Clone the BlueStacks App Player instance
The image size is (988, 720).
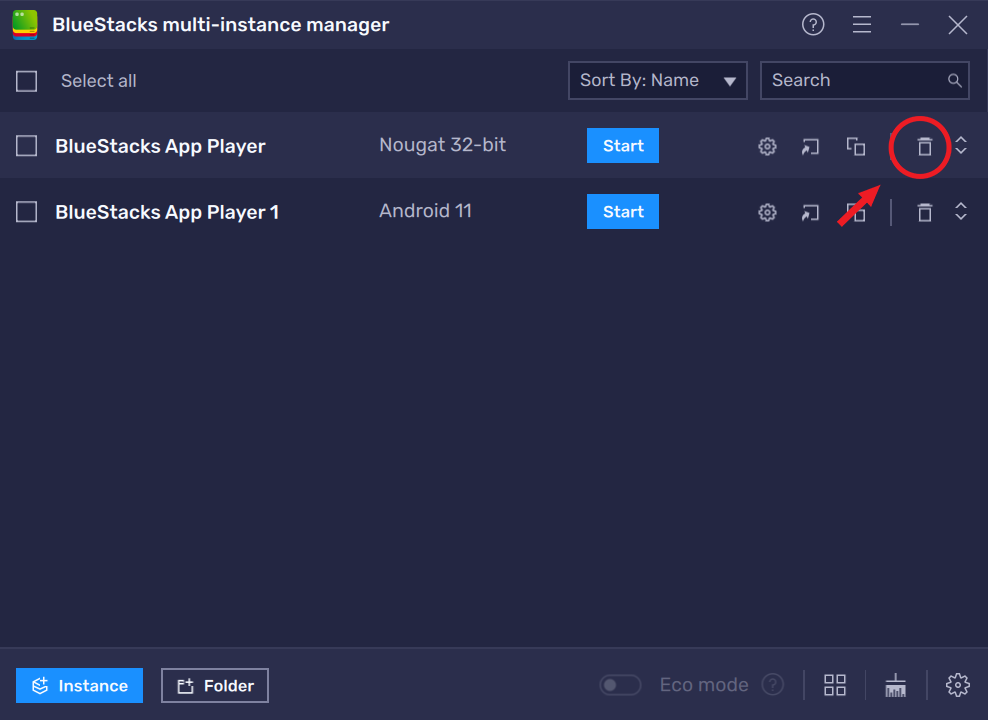click(855, 146)
